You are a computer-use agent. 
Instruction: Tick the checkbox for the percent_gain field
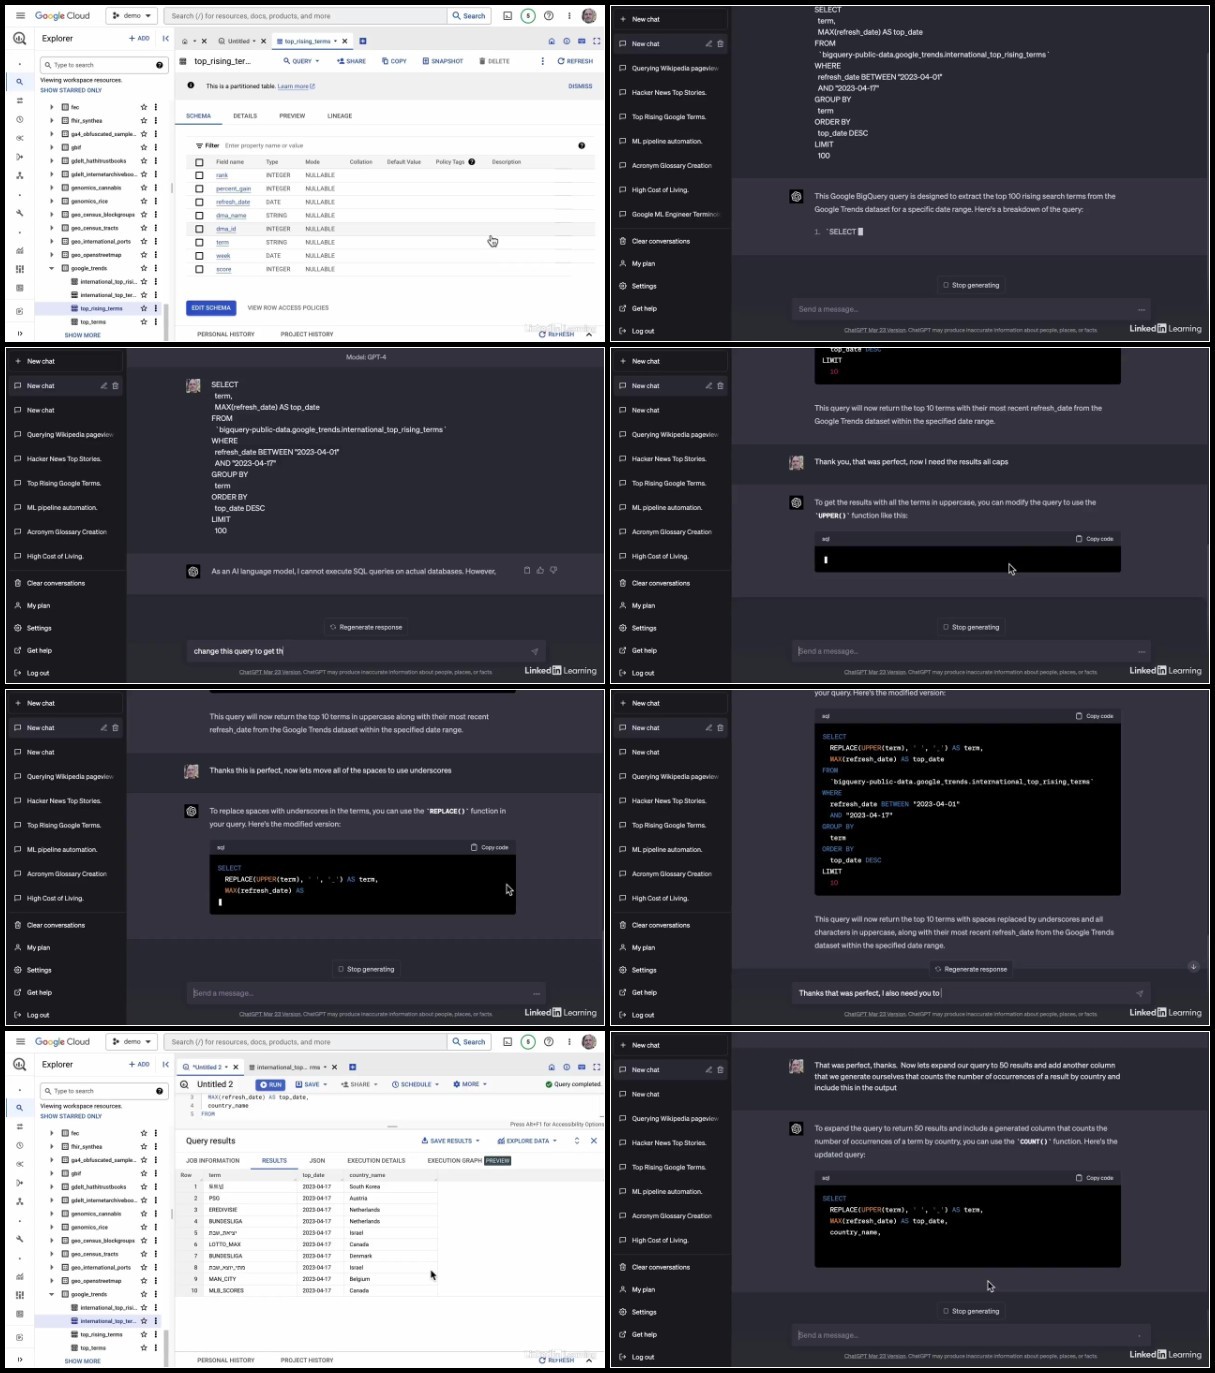199,189
